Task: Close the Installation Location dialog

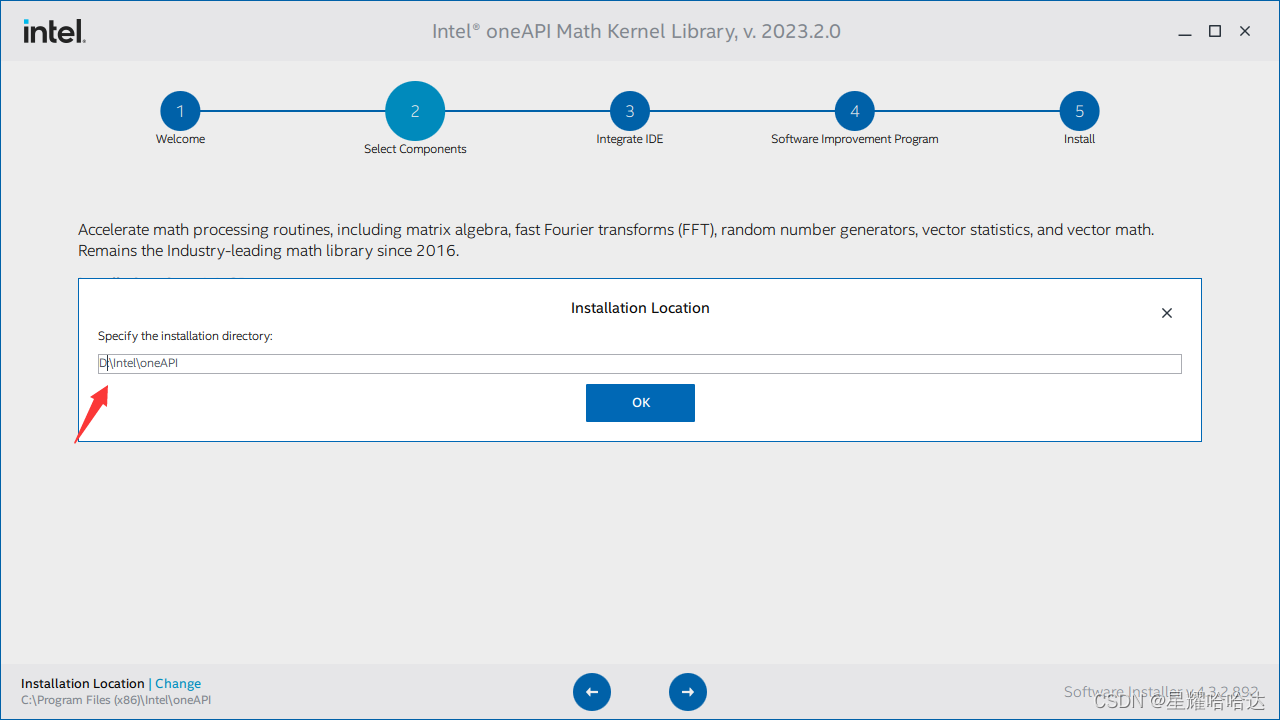Action: point(1166,313)
